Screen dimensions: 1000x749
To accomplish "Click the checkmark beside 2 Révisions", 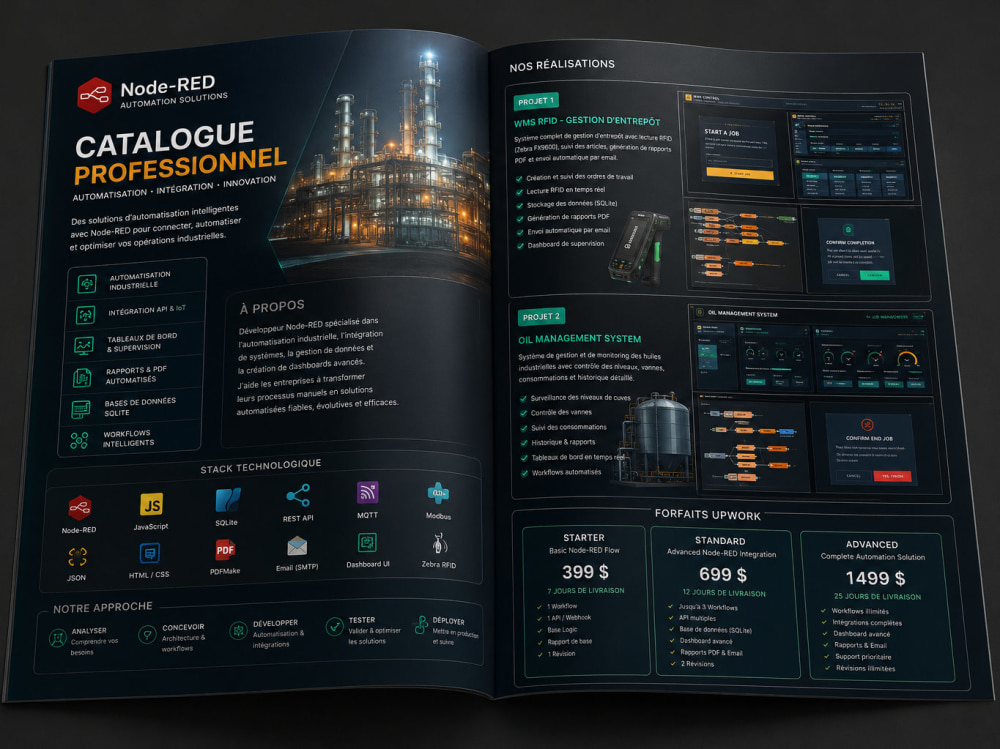I will (672, 664).
